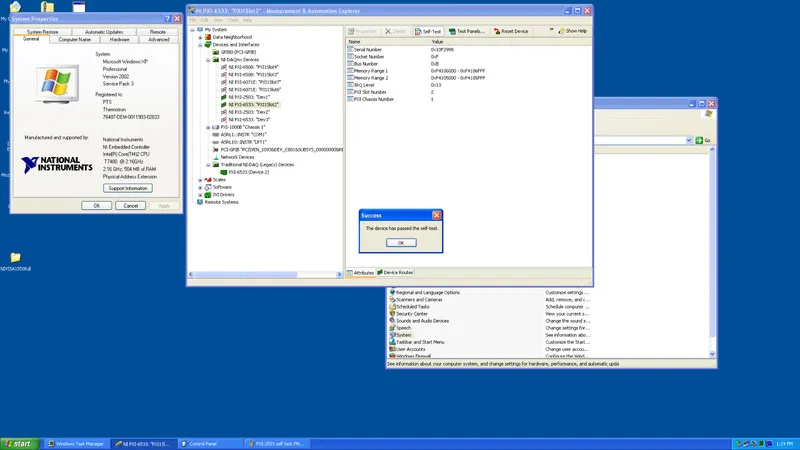
Task: Expand the IVI Drivers node
Action: click(x=200, y=195)
